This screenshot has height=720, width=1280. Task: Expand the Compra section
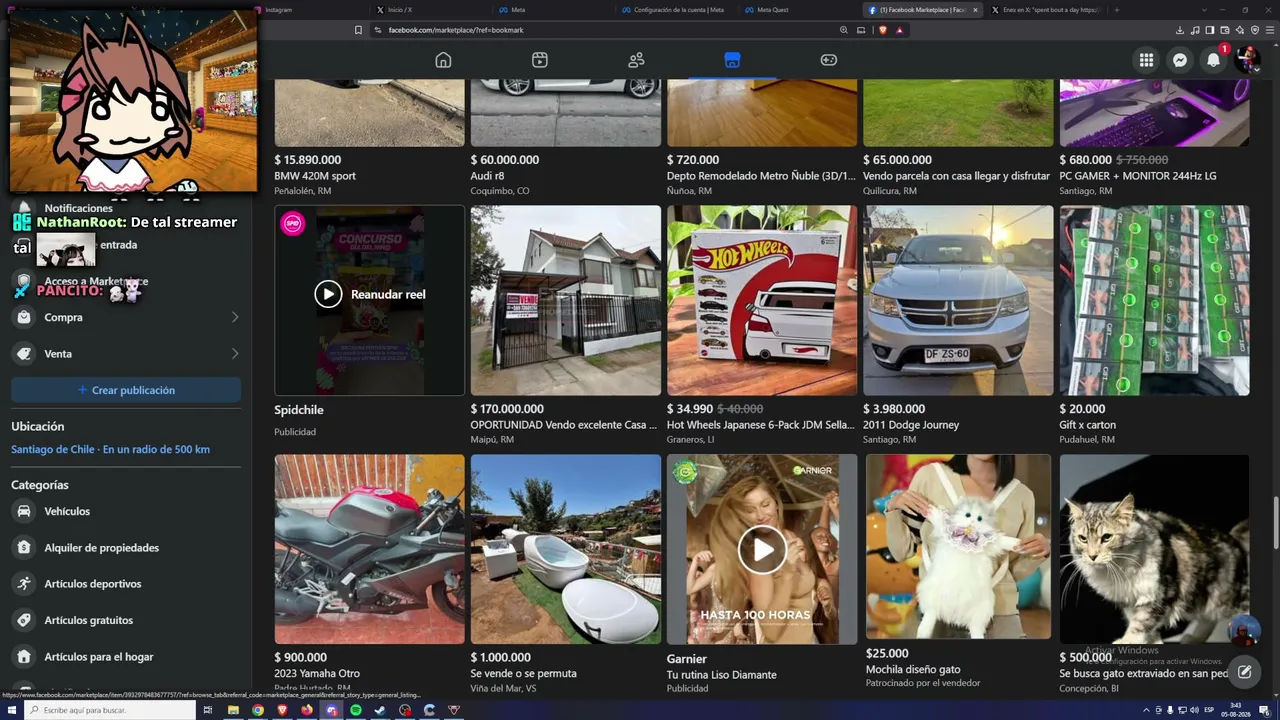pos(126,317)
